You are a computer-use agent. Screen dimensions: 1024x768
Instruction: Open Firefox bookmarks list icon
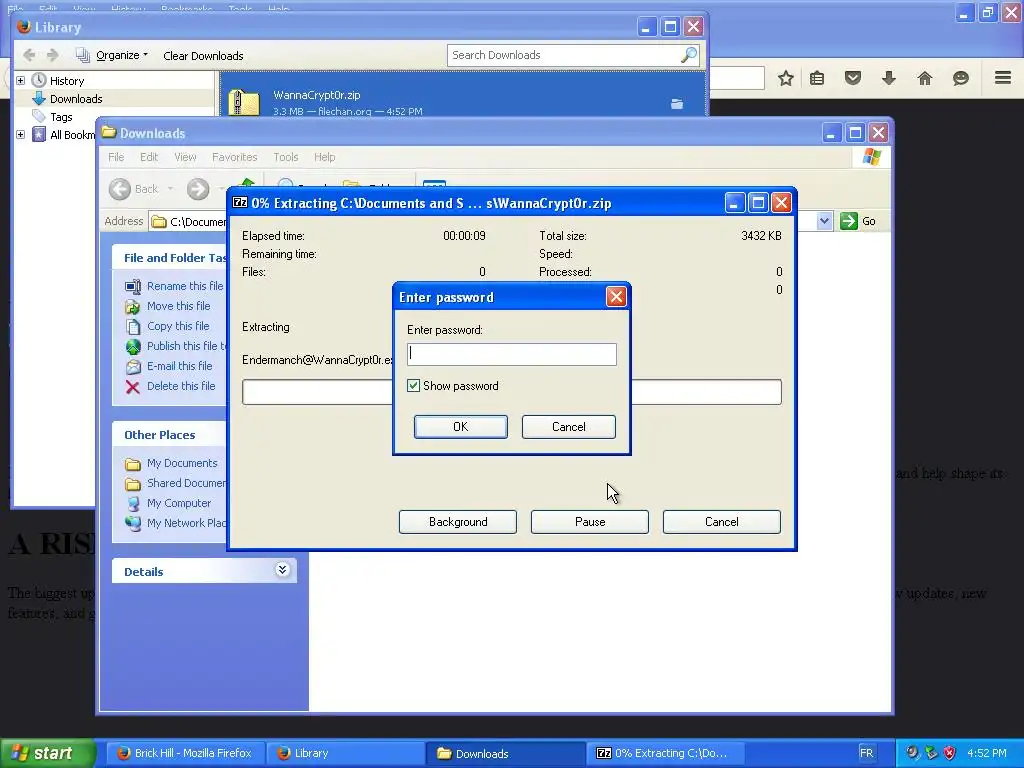point(817,78)
